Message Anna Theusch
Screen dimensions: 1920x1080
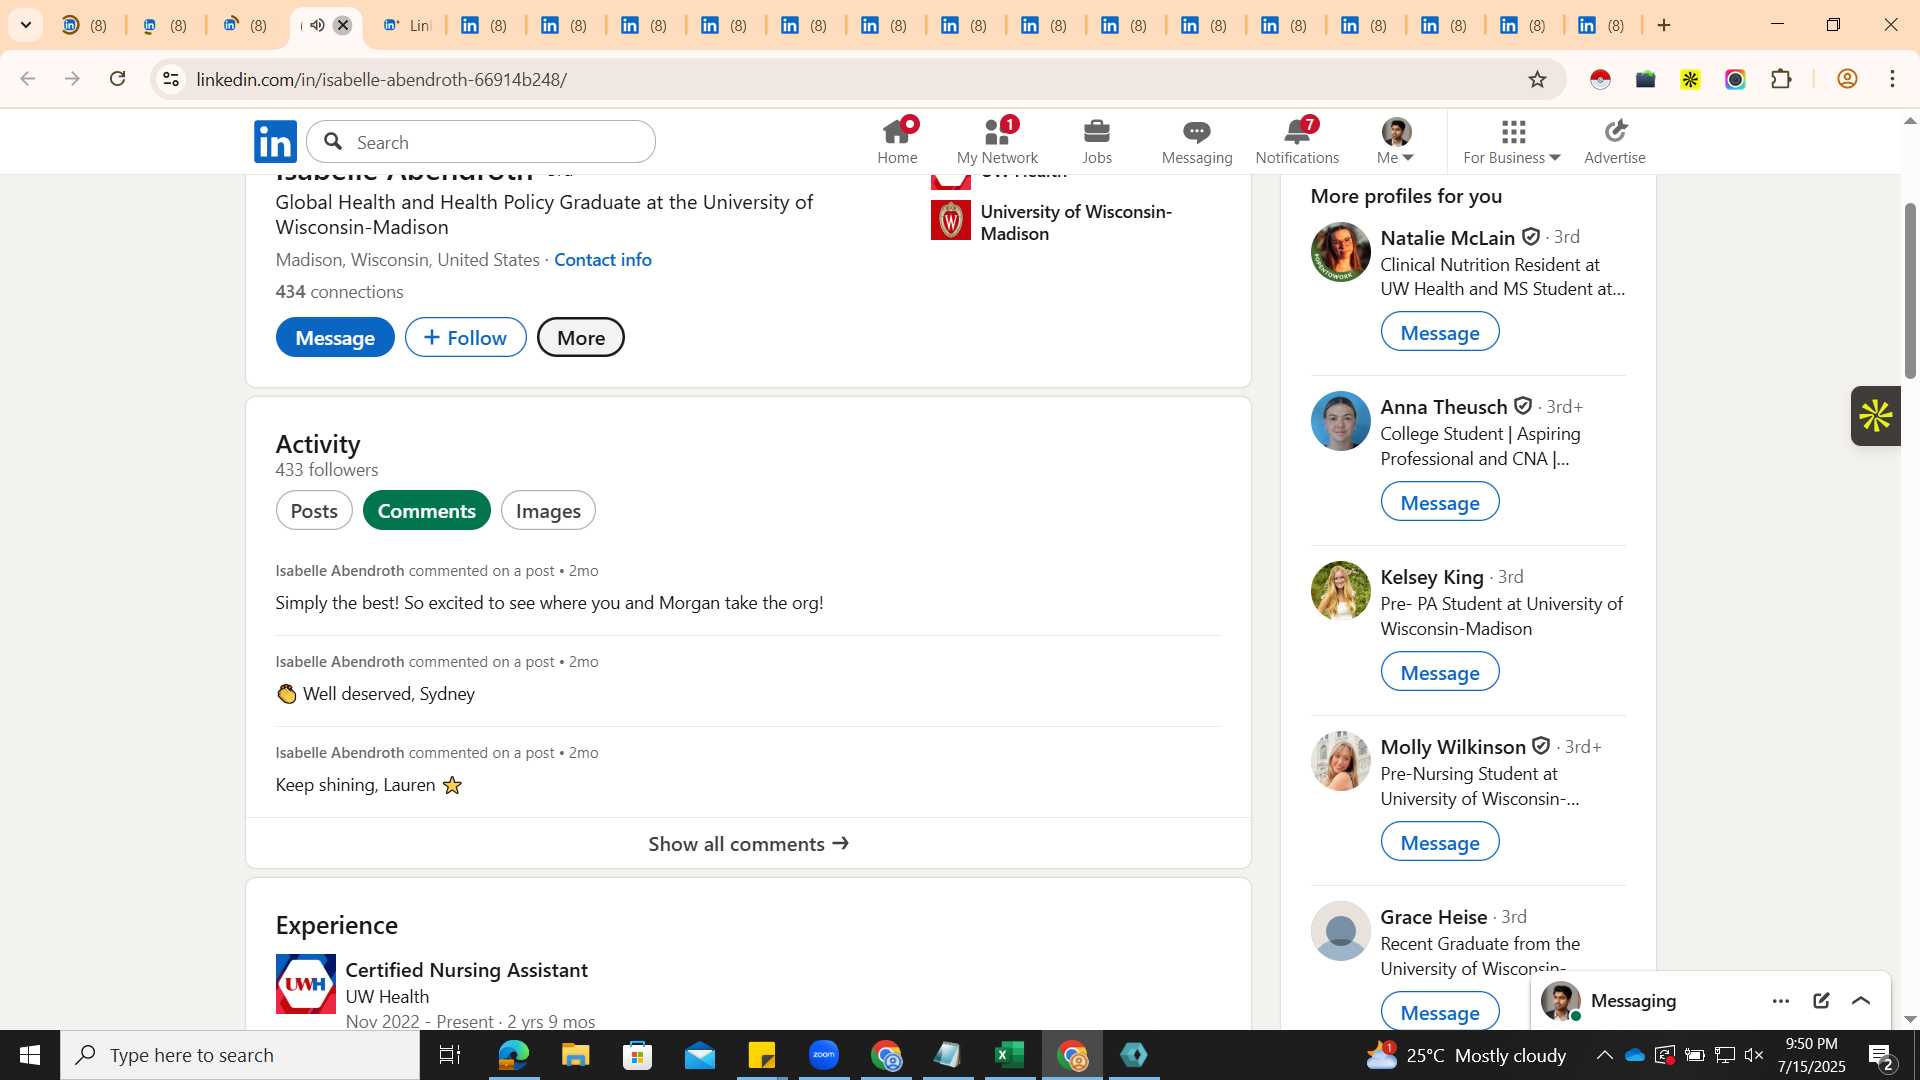tap(1440, 502)
